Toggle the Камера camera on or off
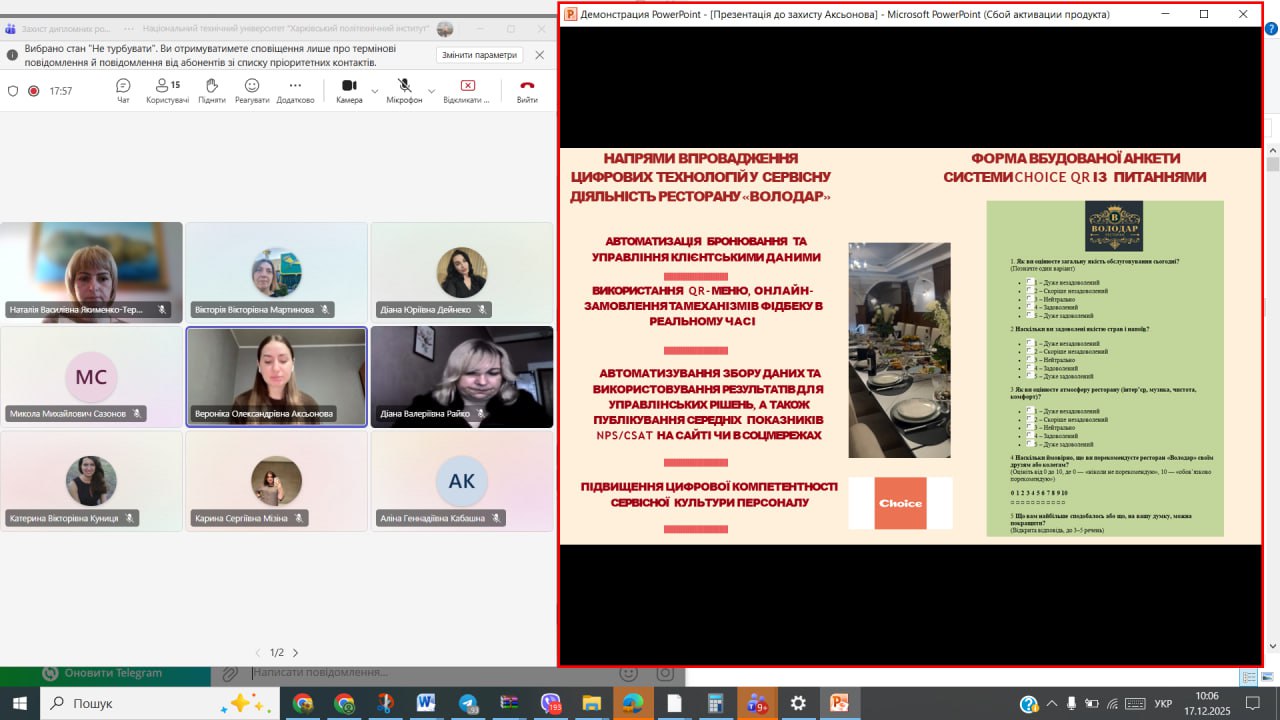The image size is (1280, 720). [x=349, y=90]
